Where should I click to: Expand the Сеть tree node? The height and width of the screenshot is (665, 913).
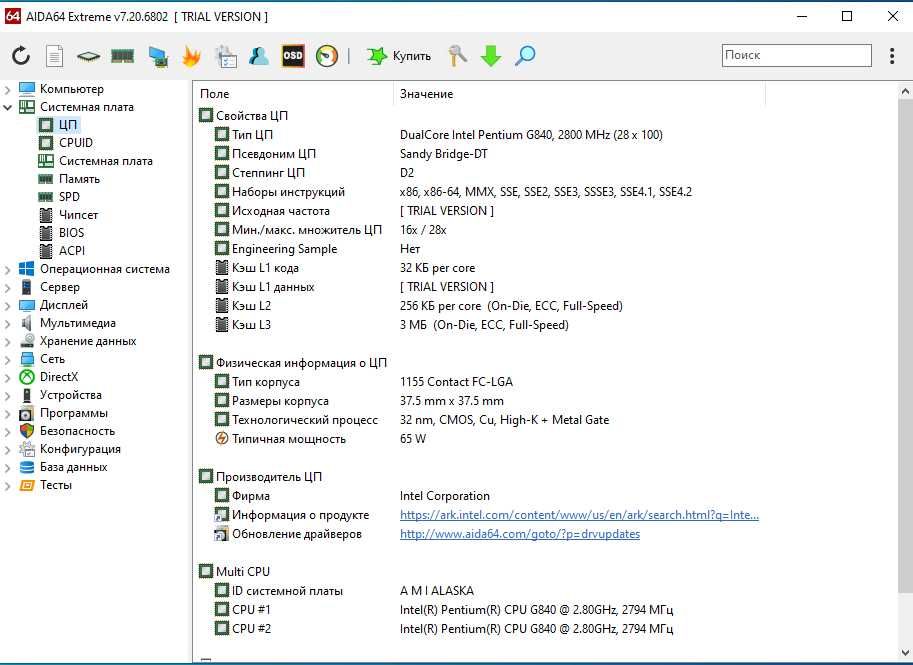tap(8, 360)
